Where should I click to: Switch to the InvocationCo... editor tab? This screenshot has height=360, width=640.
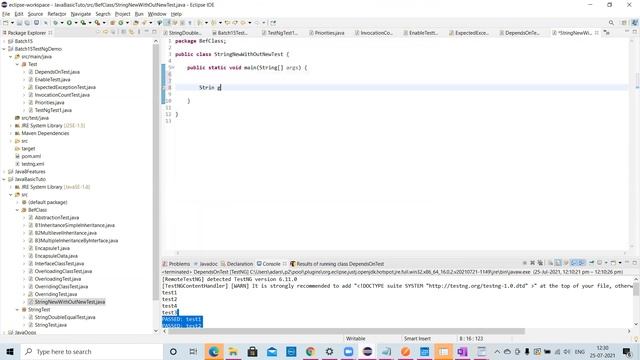point(373,33)
